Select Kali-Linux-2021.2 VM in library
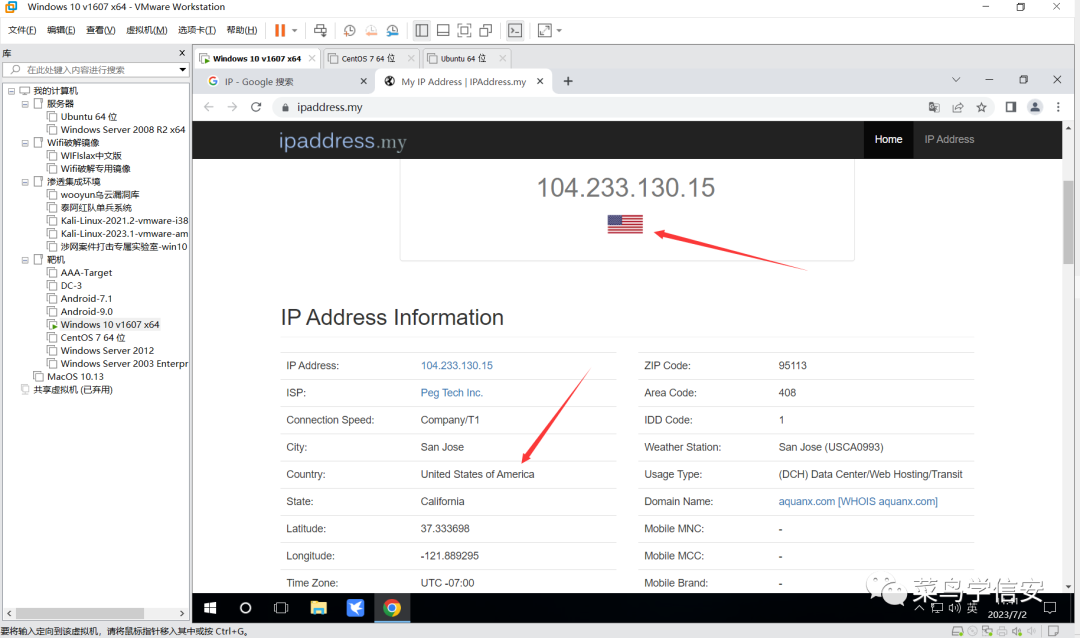 (x=124, y=220)
